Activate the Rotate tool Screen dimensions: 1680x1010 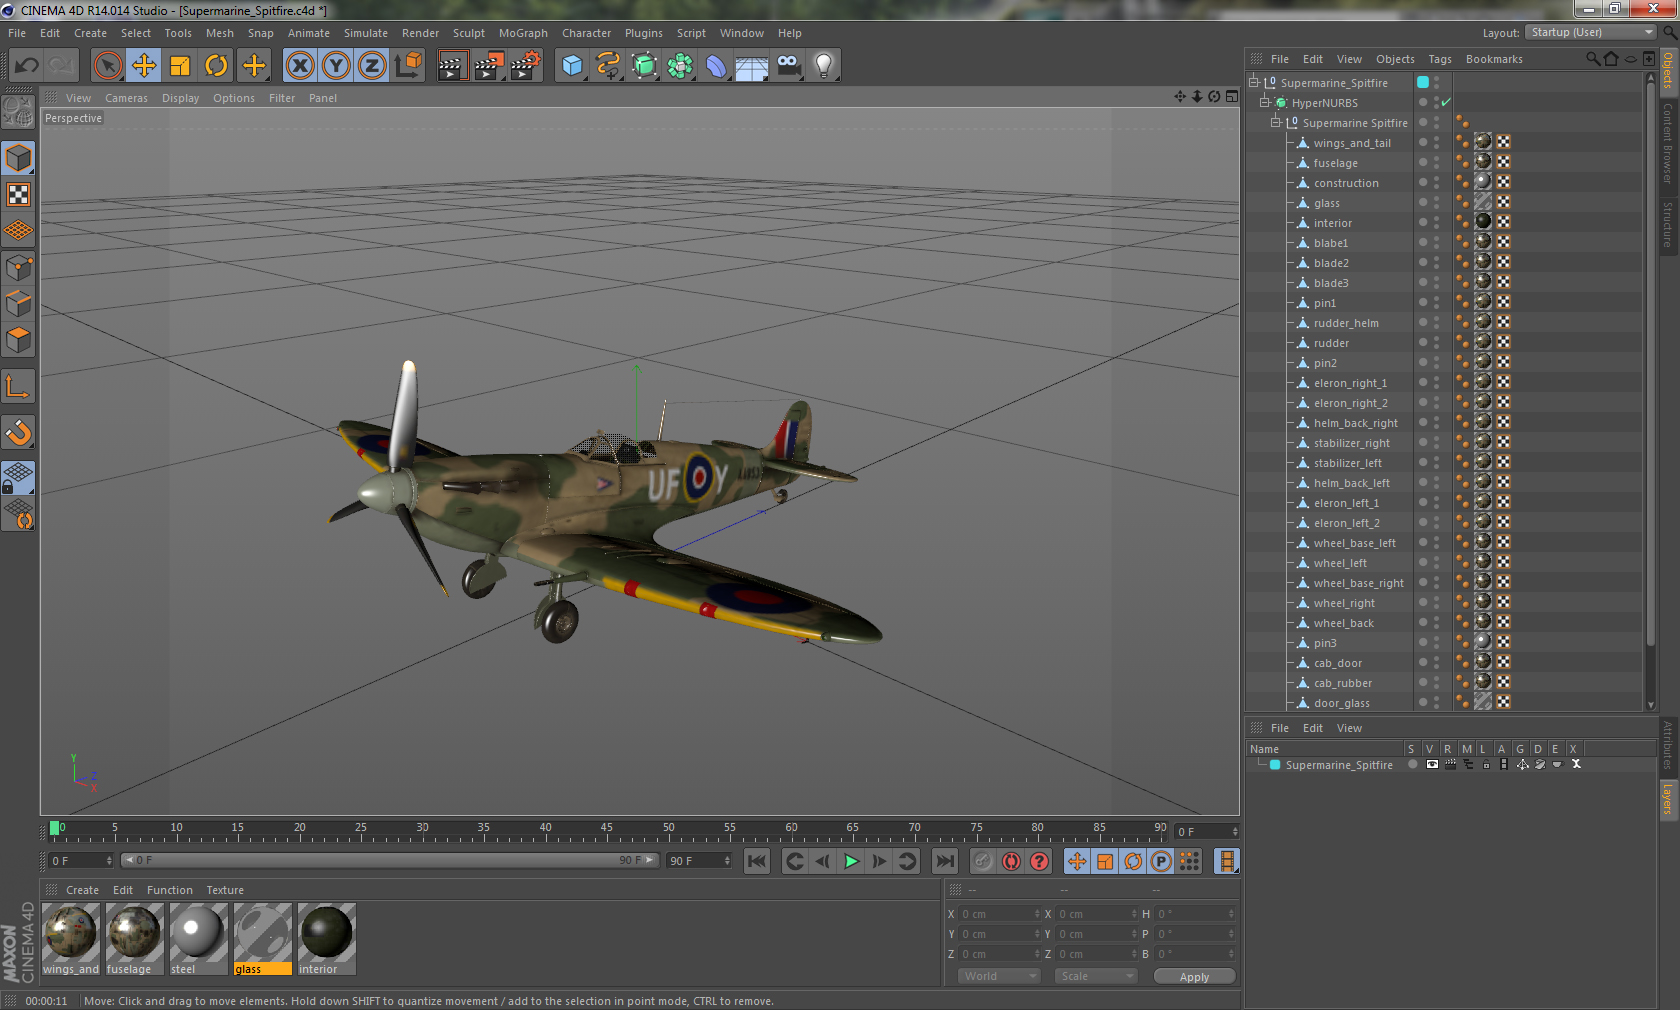click(x=216, y=66)
